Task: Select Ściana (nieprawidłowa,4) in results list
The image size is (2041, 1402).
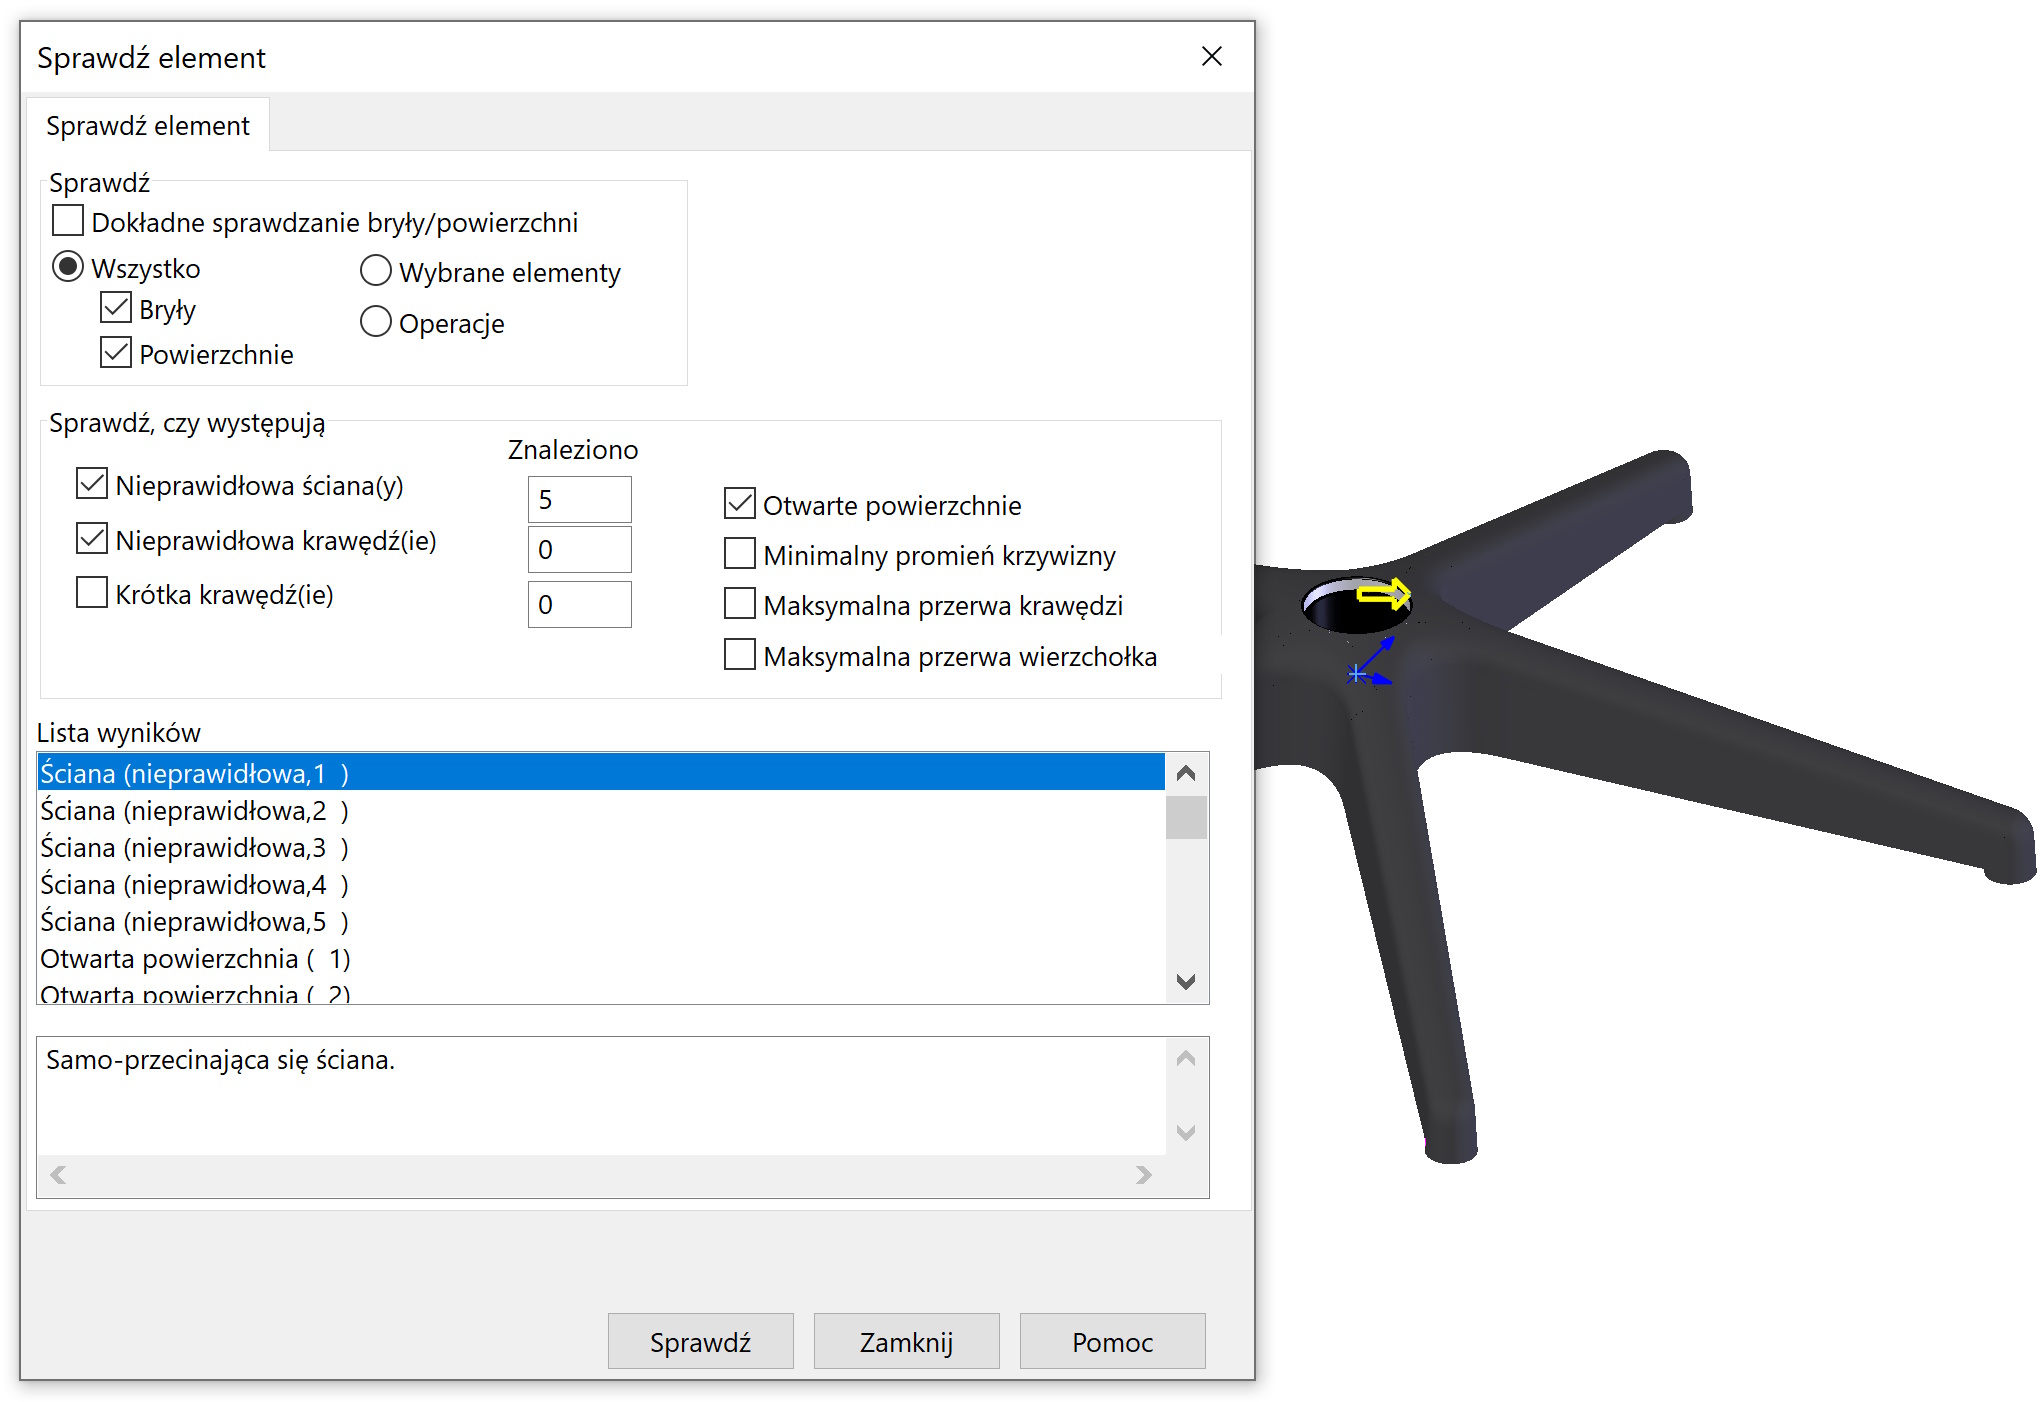Action: point(601,884)
